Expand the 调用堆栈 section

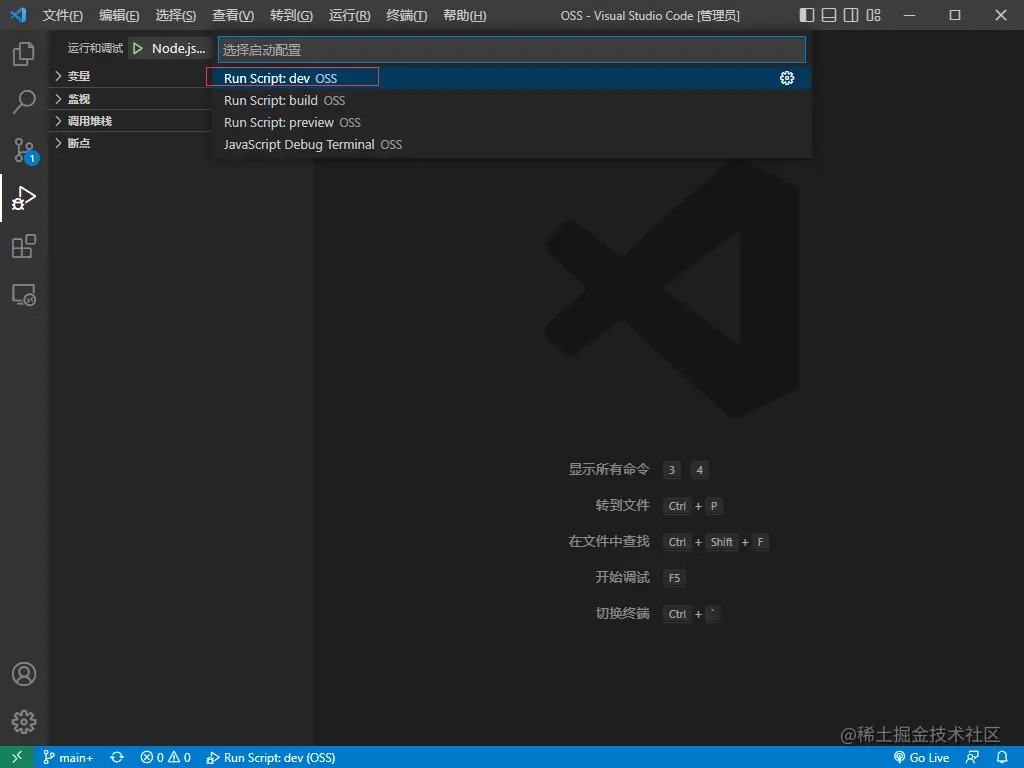[x=131, y=121]
